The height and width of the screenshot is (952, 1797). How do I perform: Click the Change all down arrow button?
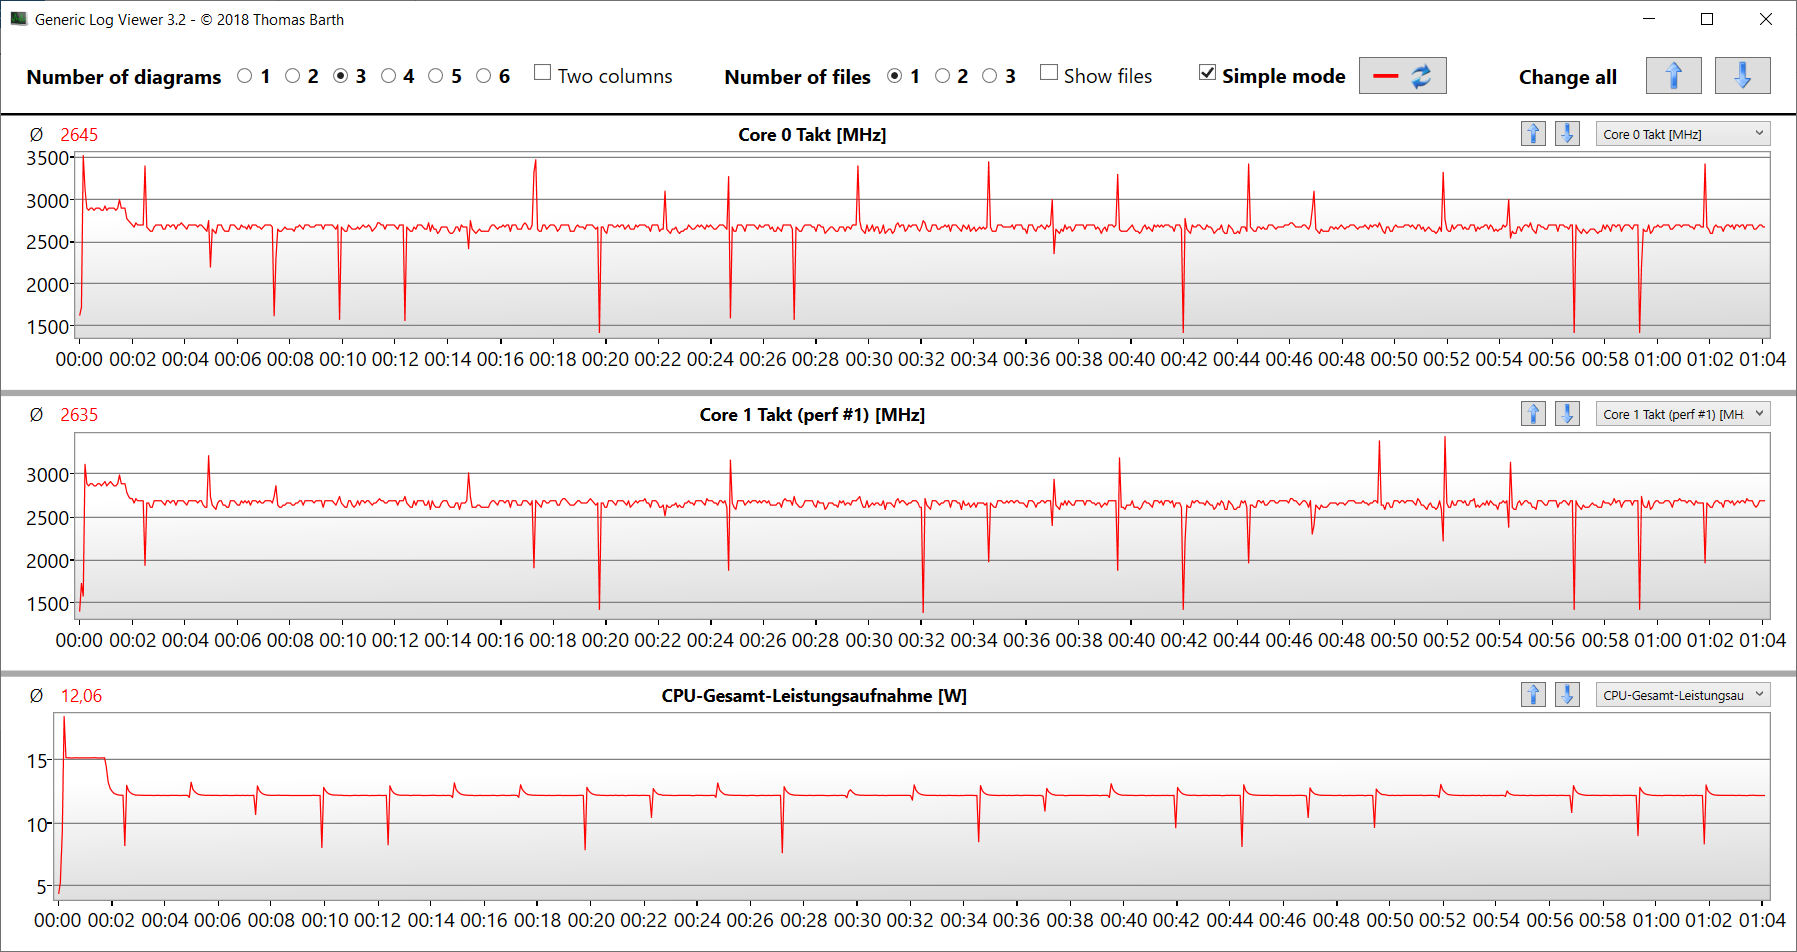pyautogui.click(x=1742, y=76)
